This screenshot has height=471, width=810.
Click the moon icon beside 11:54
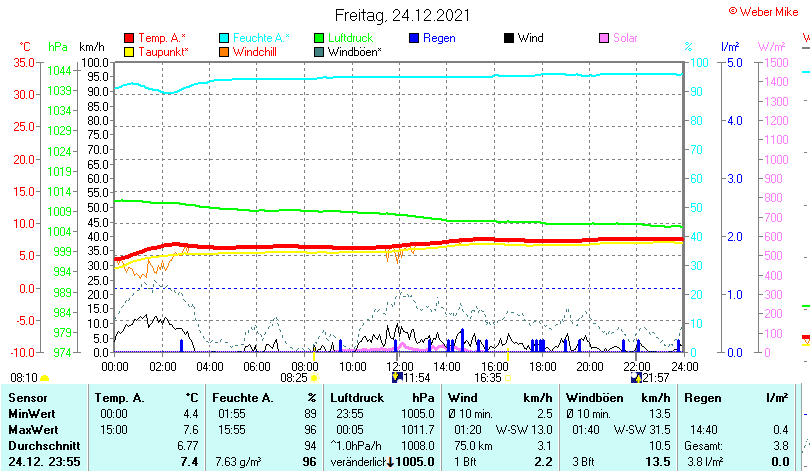point(397,378)
